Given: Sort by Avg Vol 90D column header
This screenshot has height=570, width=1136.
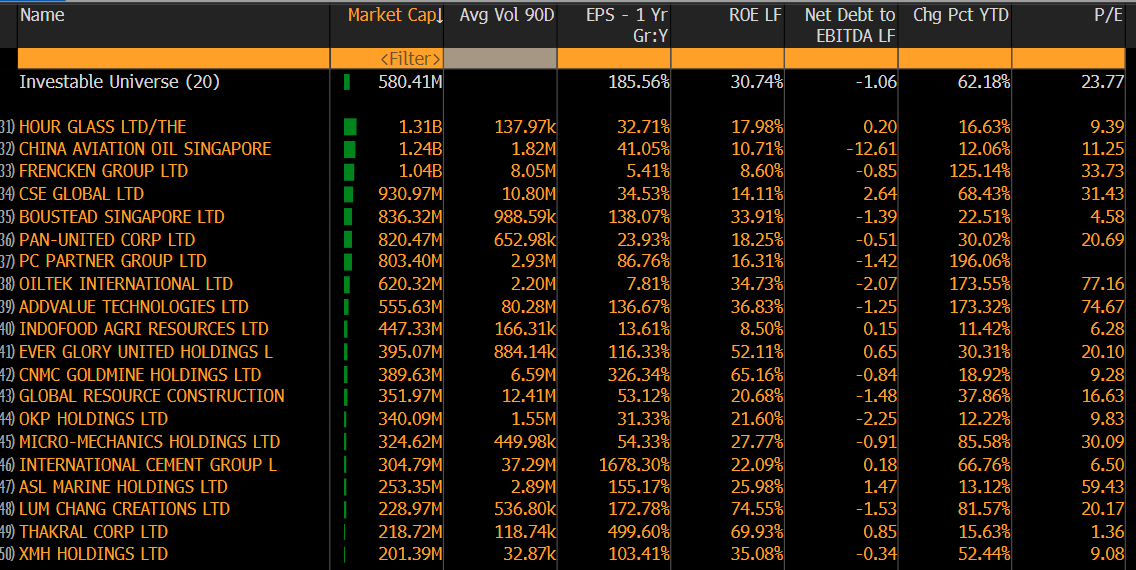Looking at the screenshot, I should coord(506,15).
